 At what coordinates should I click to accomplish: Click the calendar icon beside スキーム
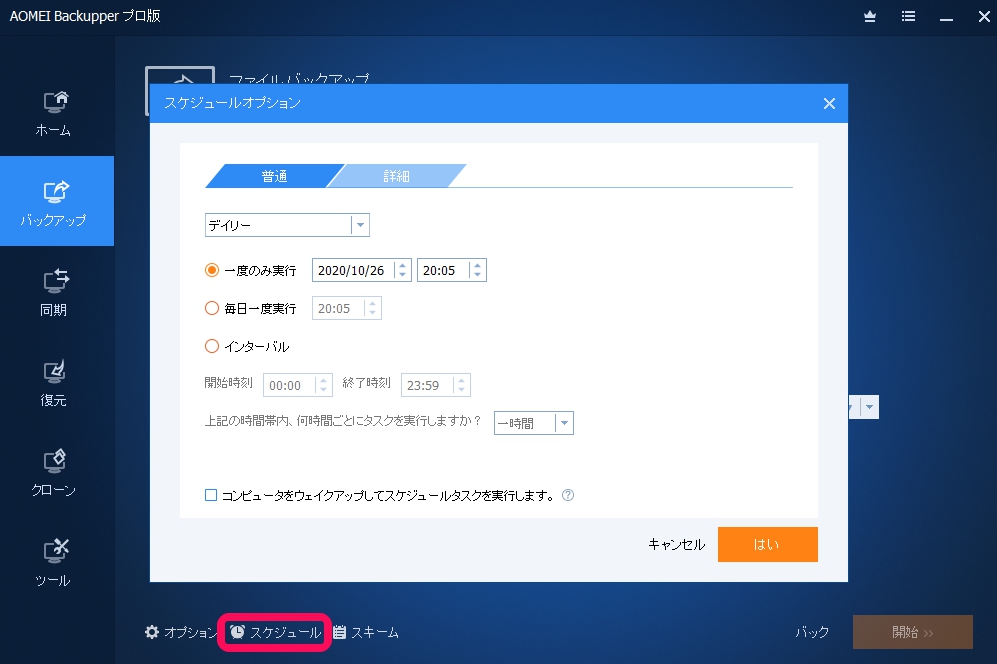(340, 632)
